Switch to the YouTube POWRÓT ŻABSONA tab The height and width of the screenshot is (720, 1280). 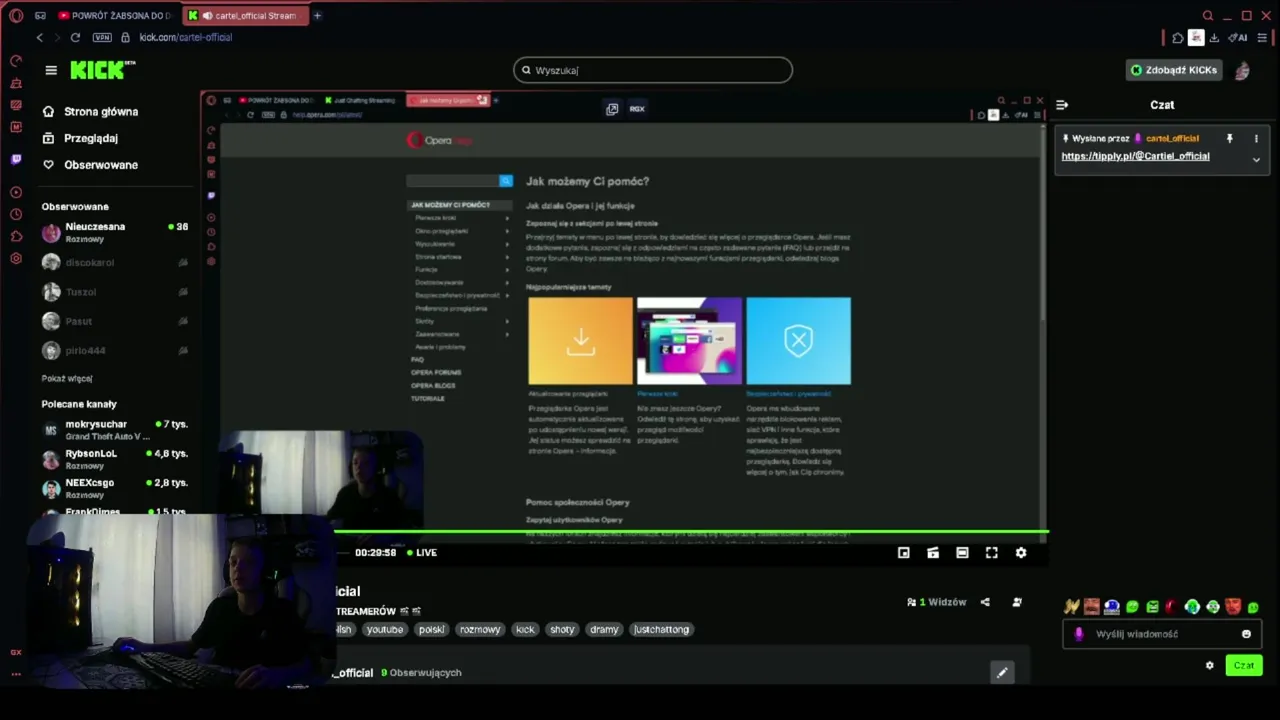point(115,16)
